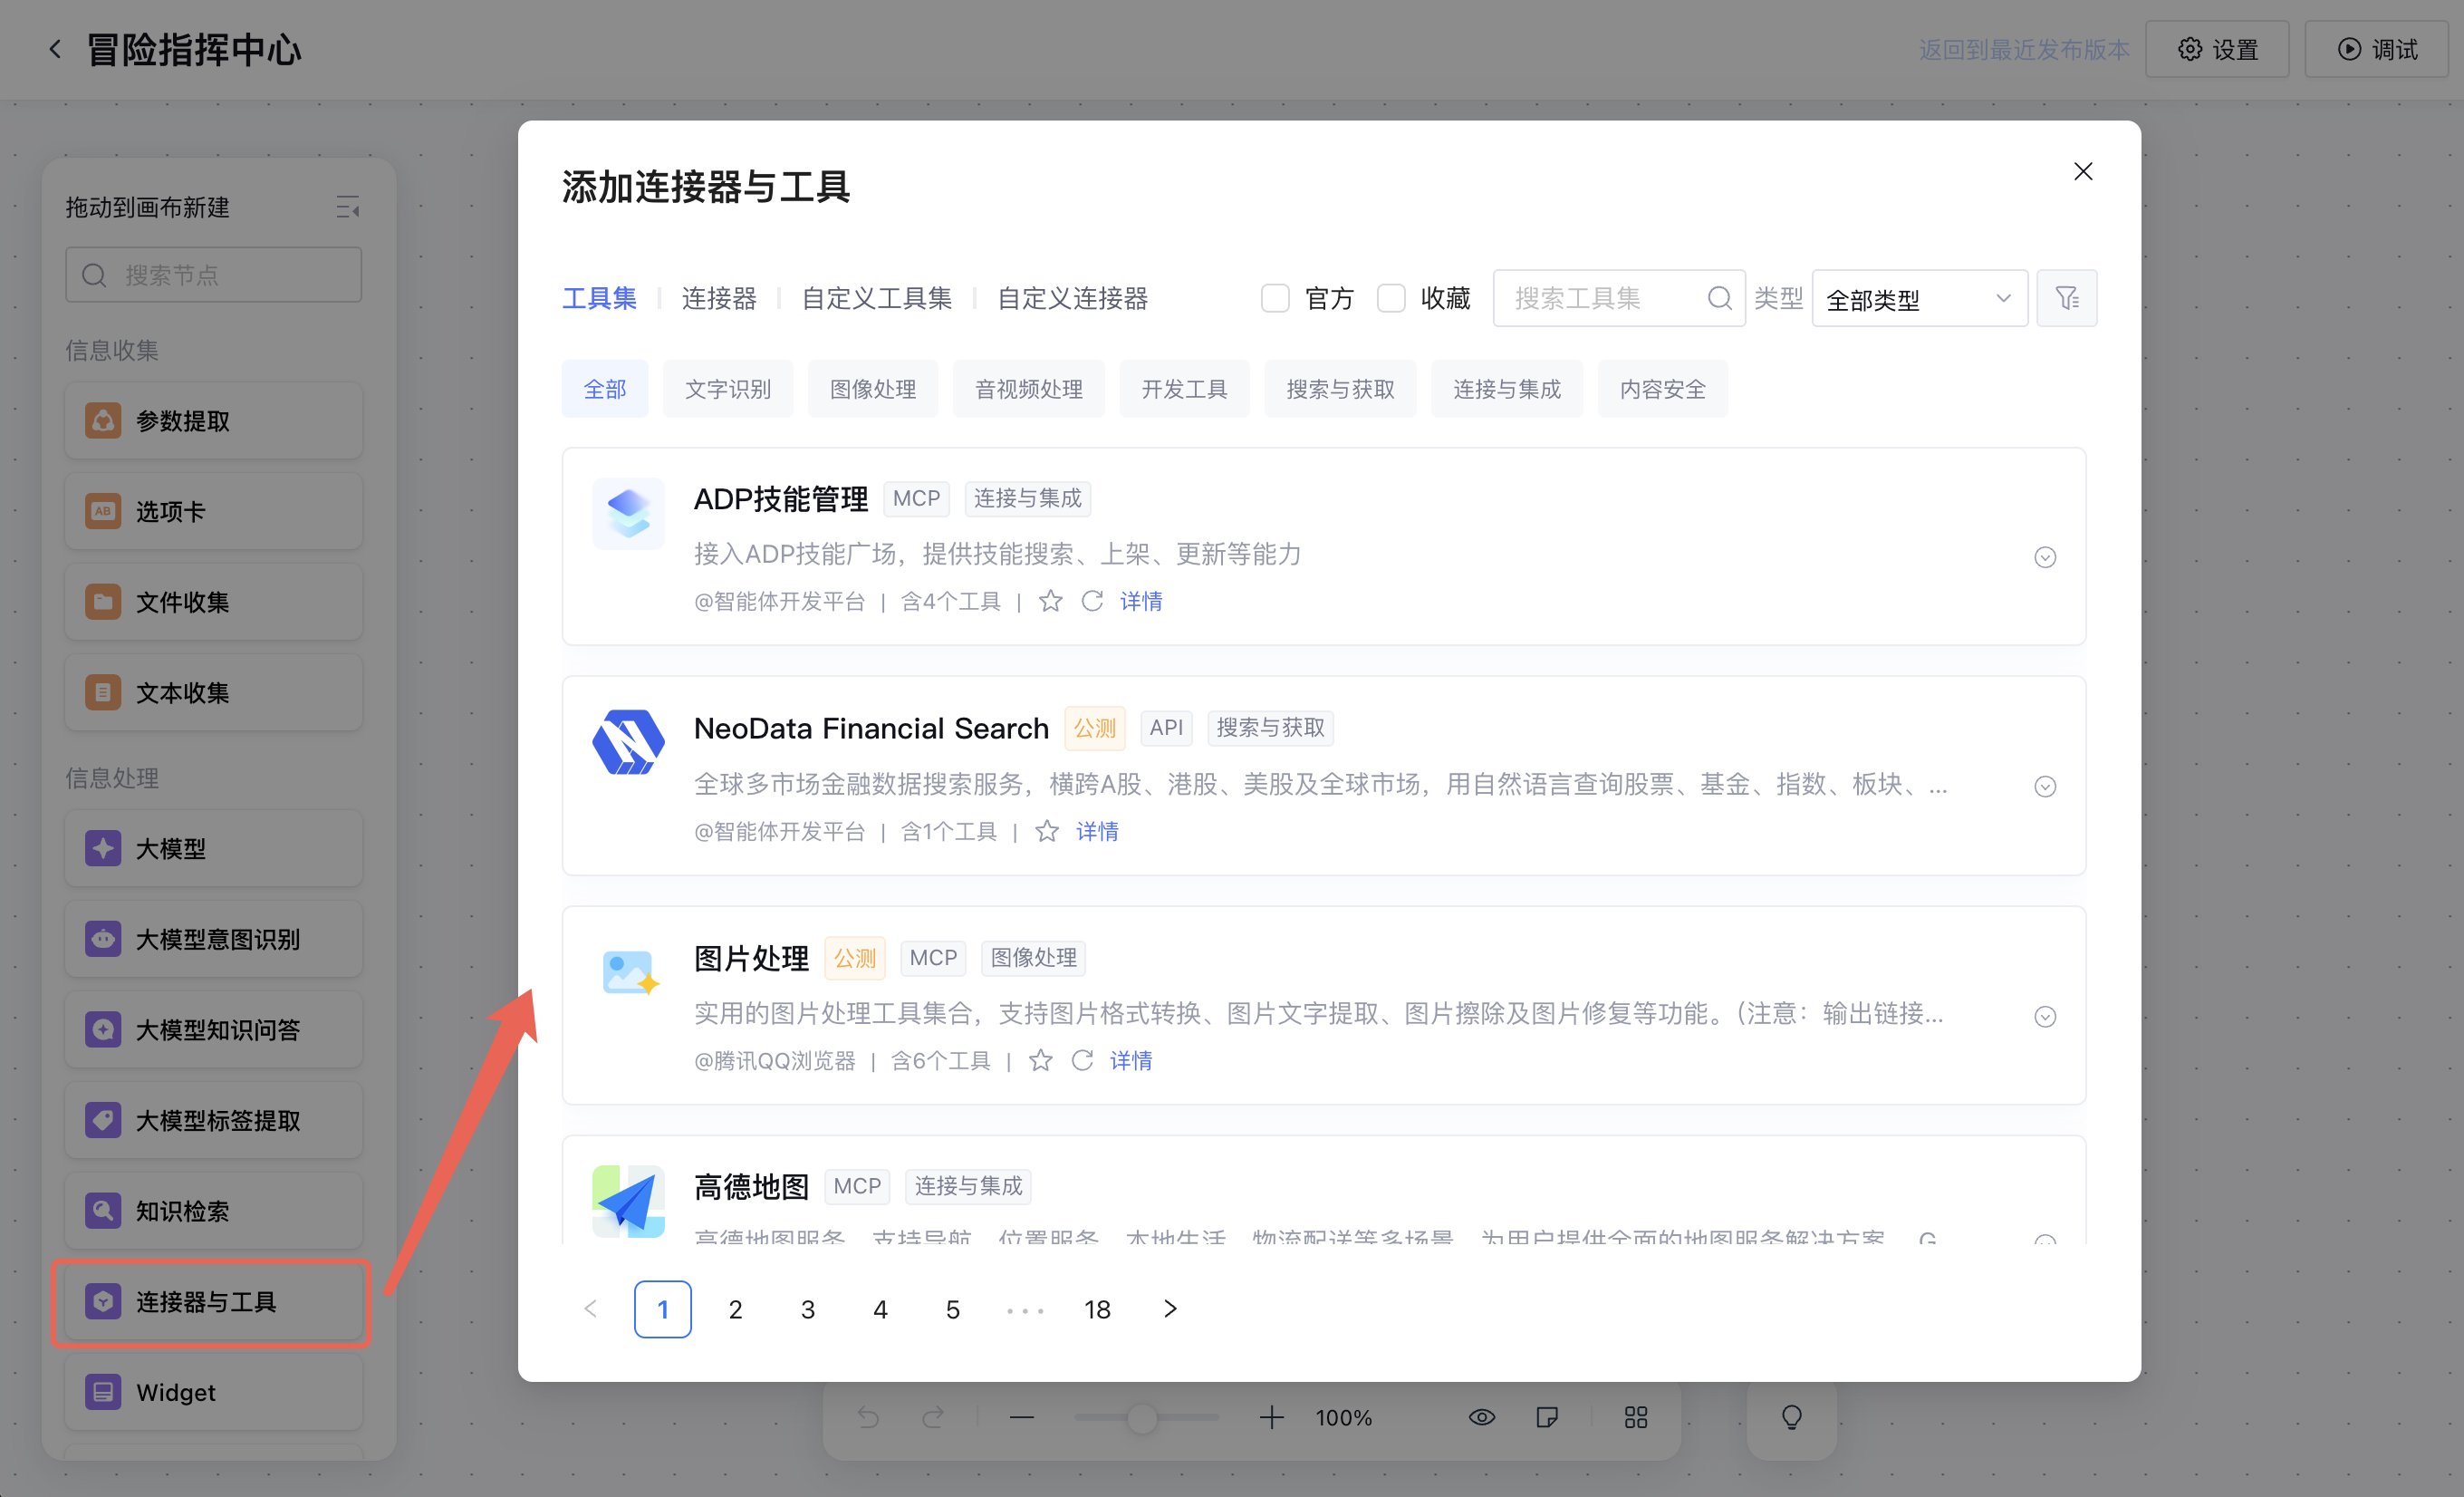The image size is (2464, 1497).
Task: Click 返回到最近发布版本 link
Action: click(2024, 49)
